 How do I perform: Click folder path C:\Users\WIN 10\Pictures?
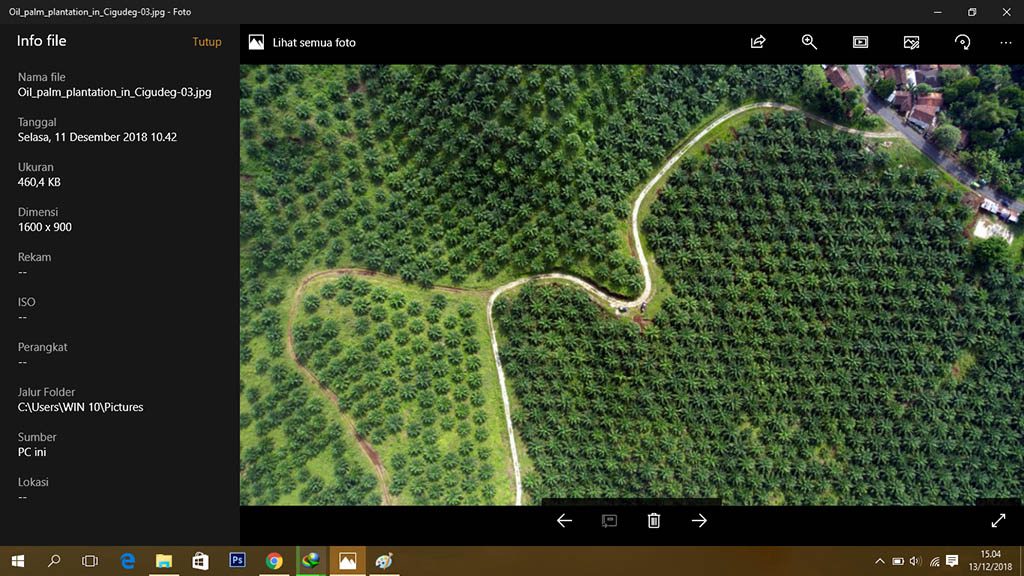[80, 407]
